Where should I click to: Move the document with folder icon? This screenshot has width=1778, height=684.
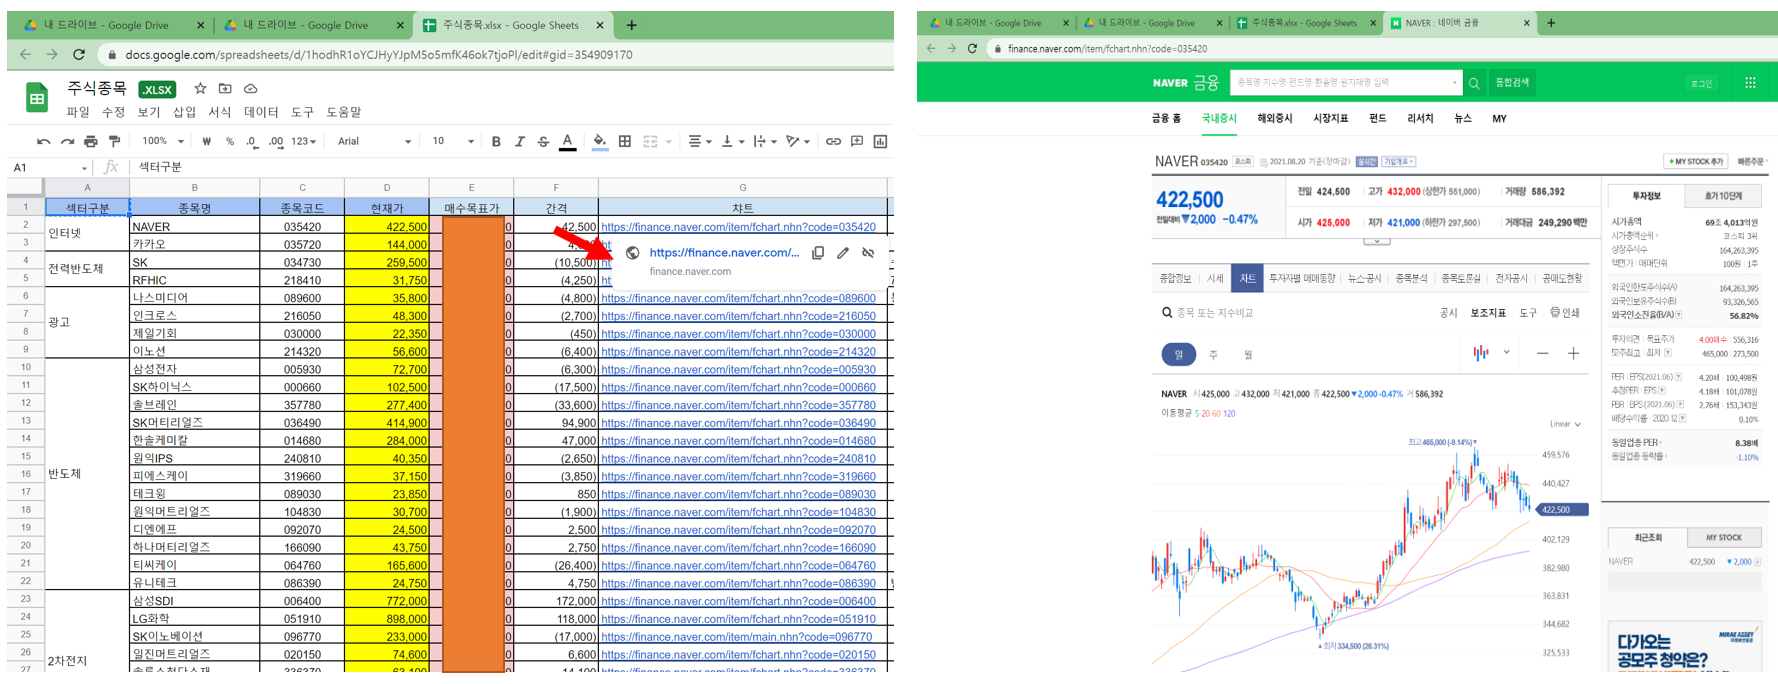pos(225,89)
